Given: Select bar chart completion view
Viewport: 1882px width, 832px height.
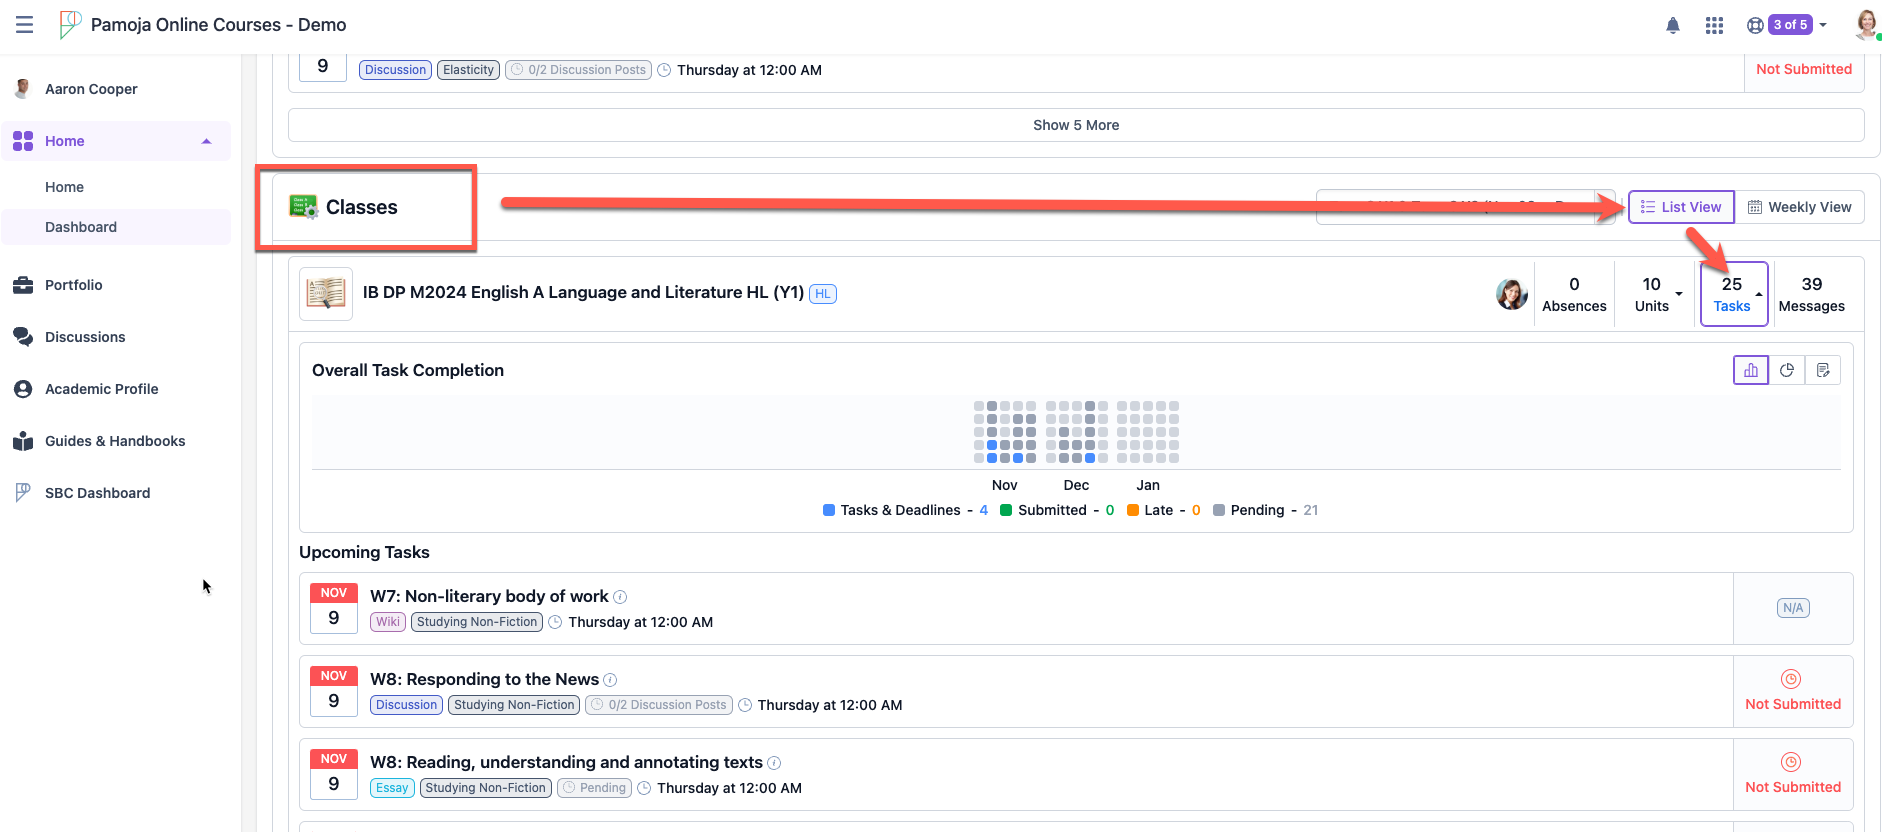Looking at the screenshot, I should (x=1751, y=370).
